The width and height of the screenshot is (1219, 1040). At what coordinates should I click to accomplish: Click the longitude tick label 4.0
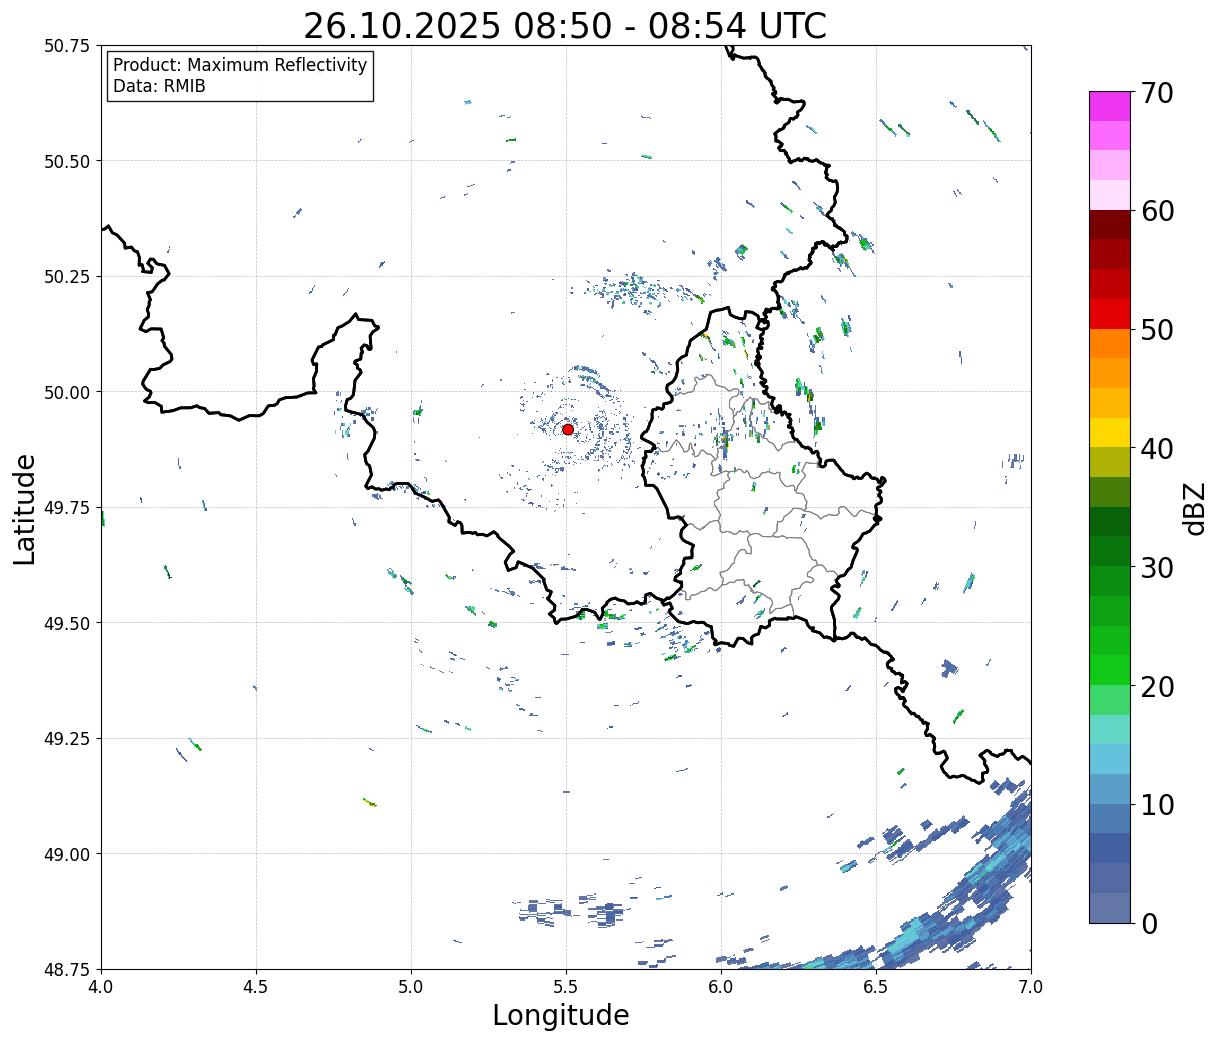(101, 987)
